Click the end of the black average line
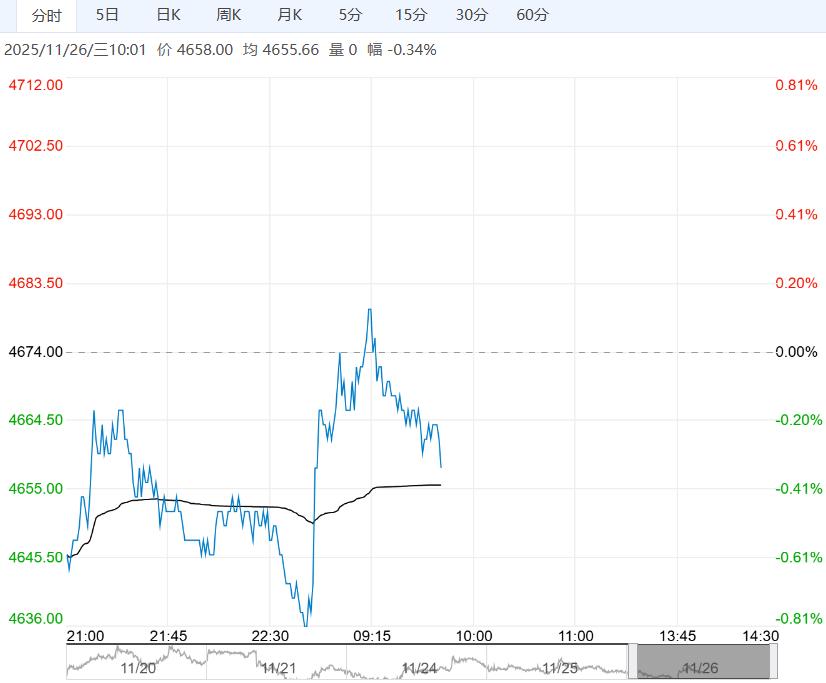This screenshot has height=683, width=826. coord(441,484)
